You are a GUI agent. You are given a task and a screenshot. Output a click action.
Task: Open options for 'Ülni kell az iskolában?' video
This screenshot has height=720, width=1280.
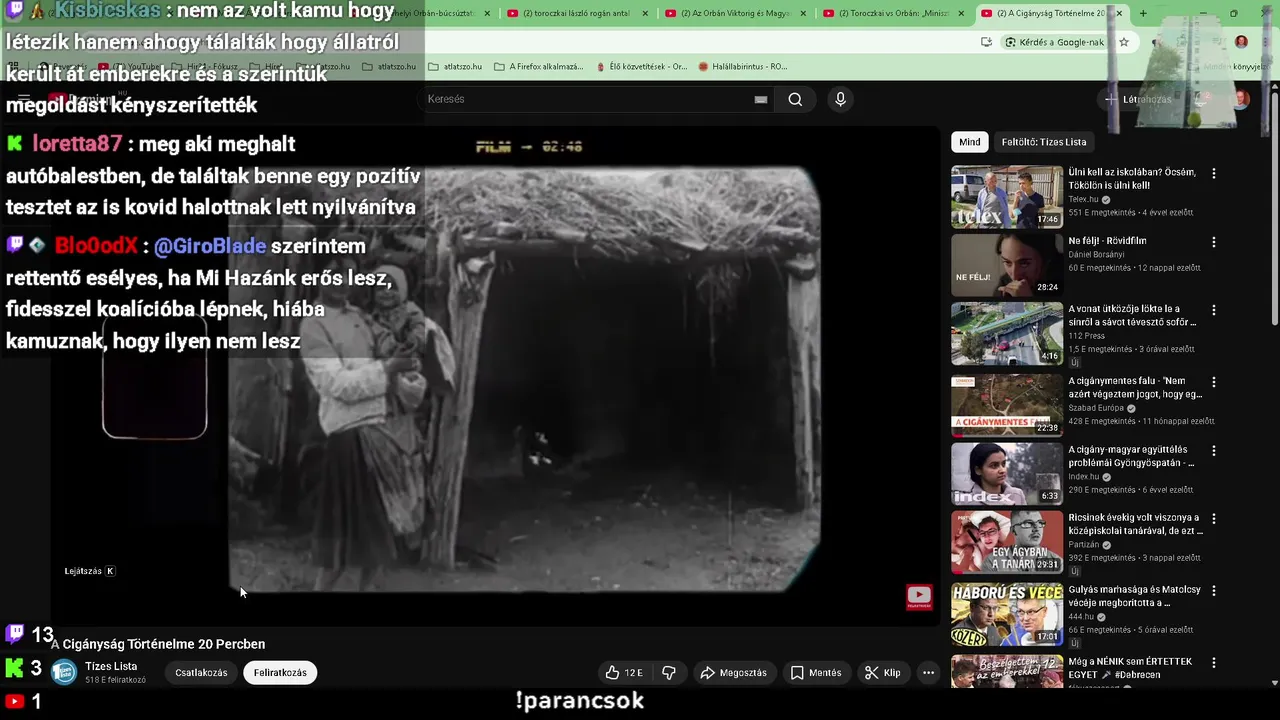click(x=1214, y=173)
